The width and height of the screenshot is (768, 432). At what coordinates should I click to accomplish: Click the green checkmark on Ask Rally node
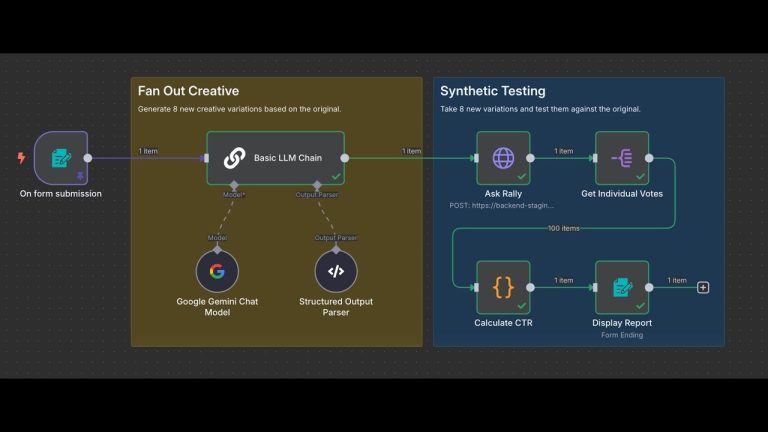pos(521,176)
